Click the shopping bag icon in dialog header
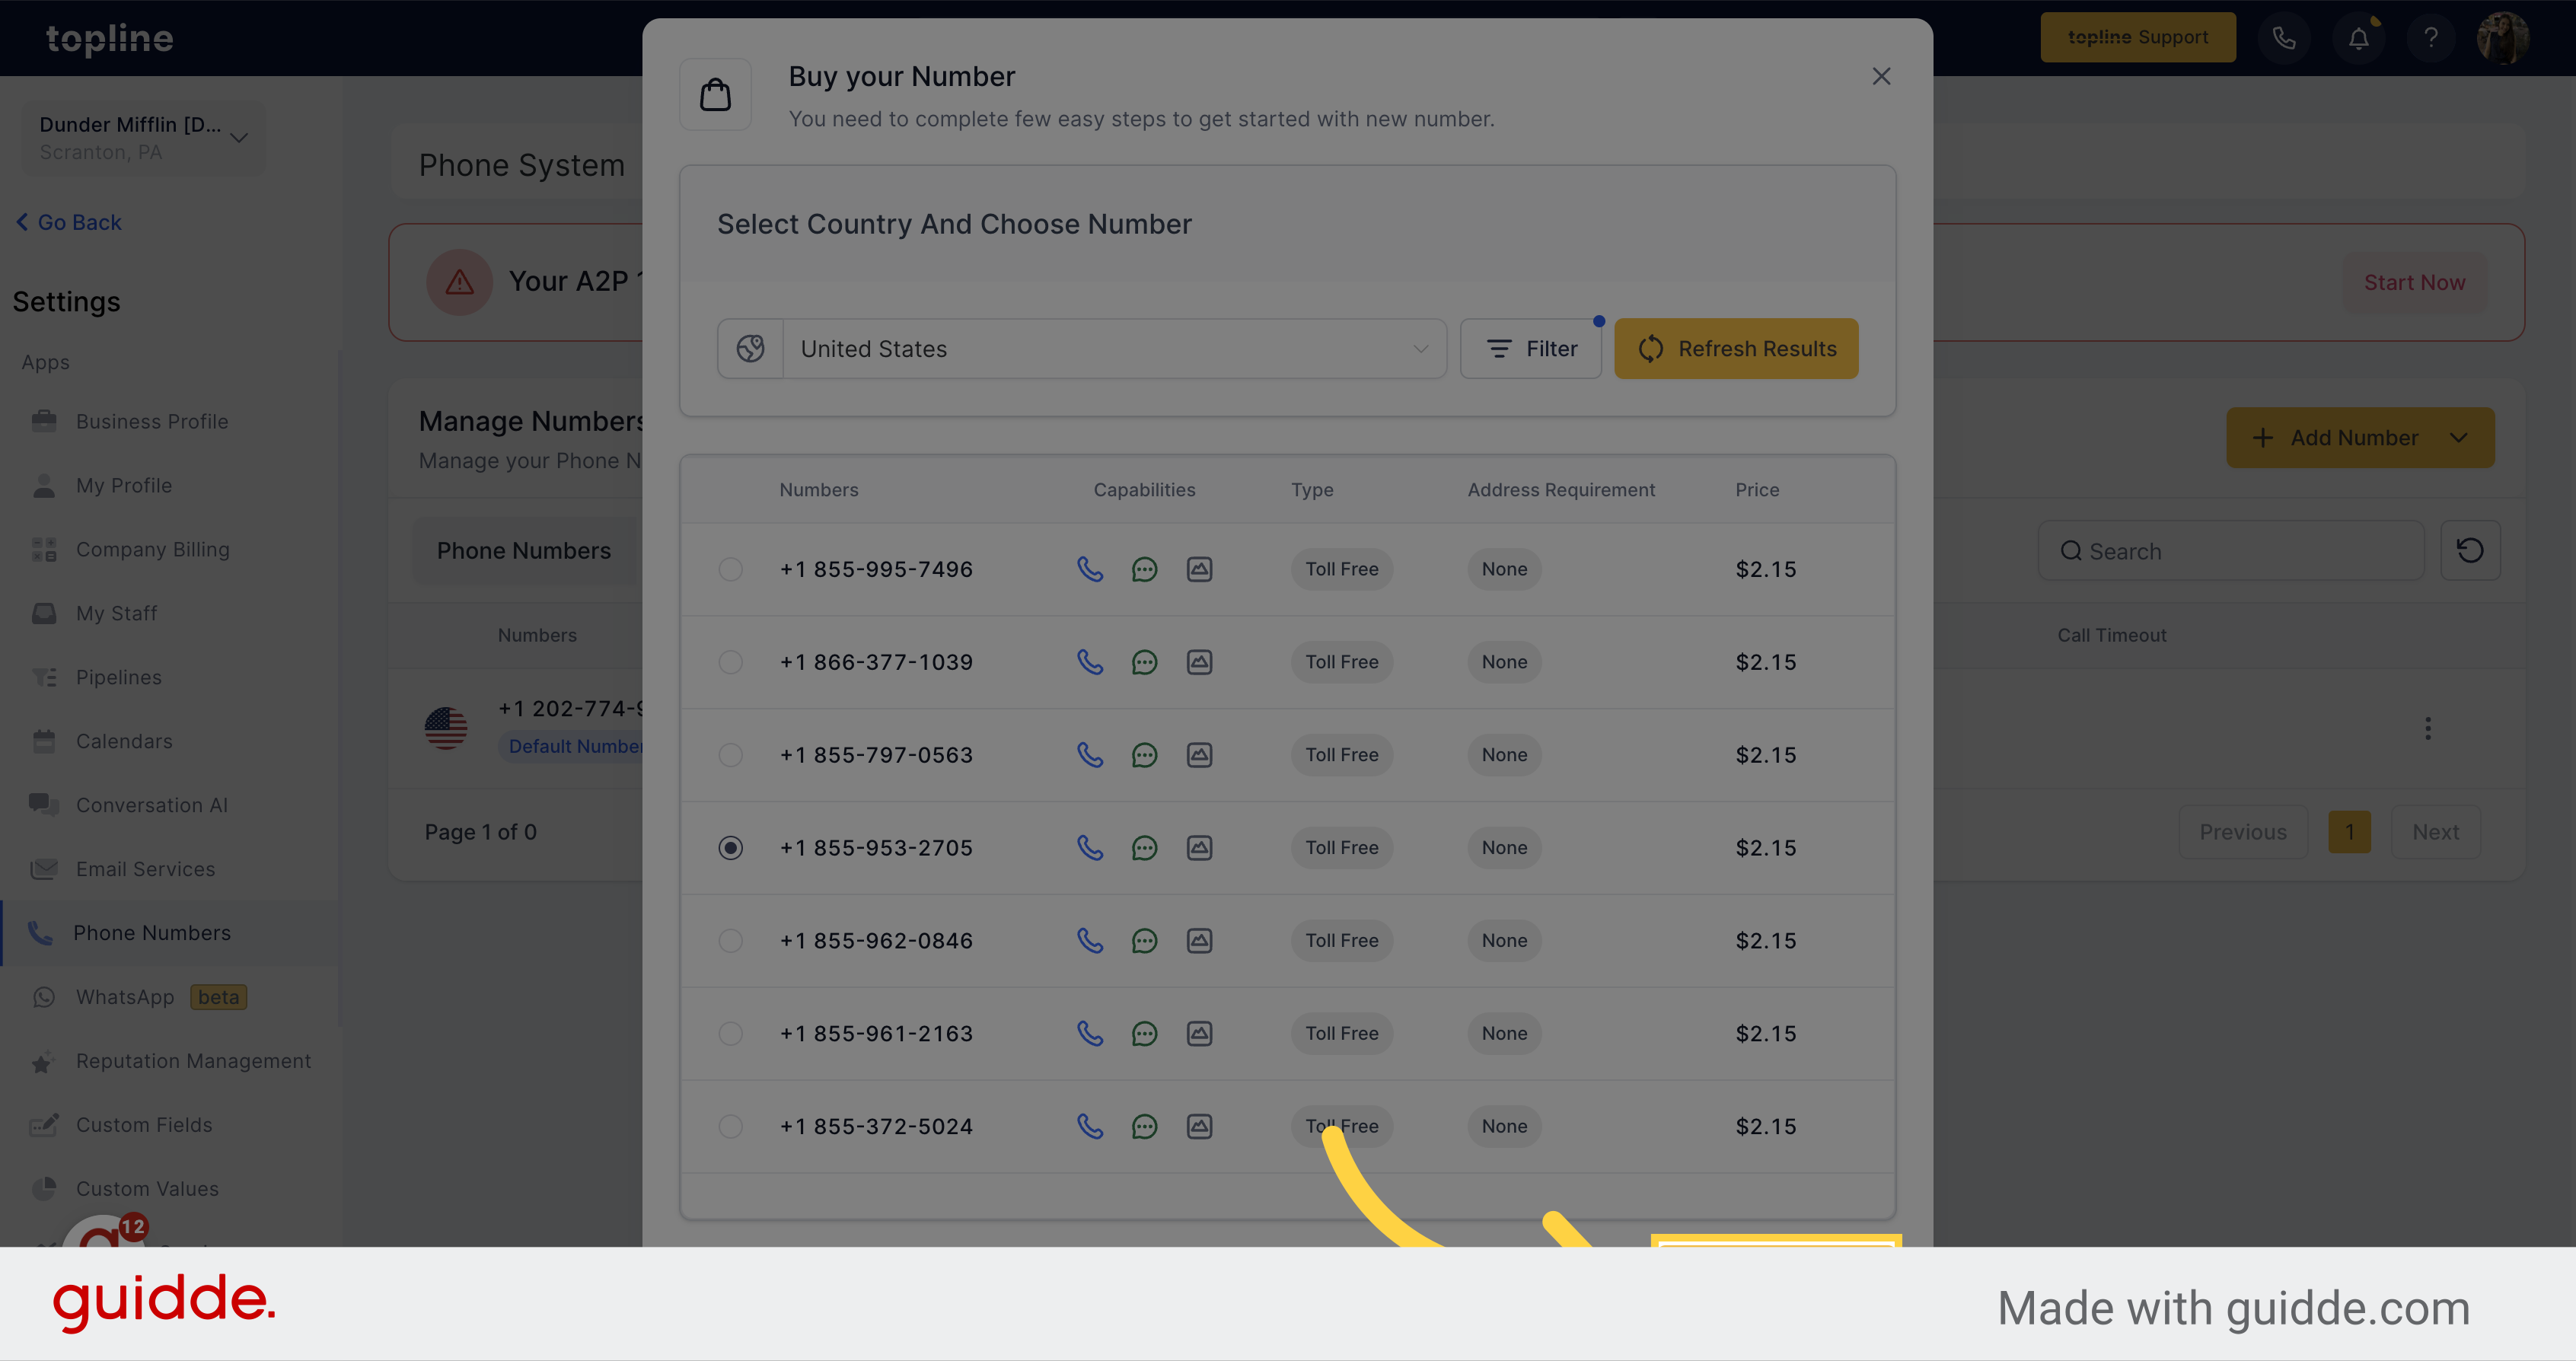Image resolution: width=2576 pixels, height=1361 pixels. tap(715, 95)
